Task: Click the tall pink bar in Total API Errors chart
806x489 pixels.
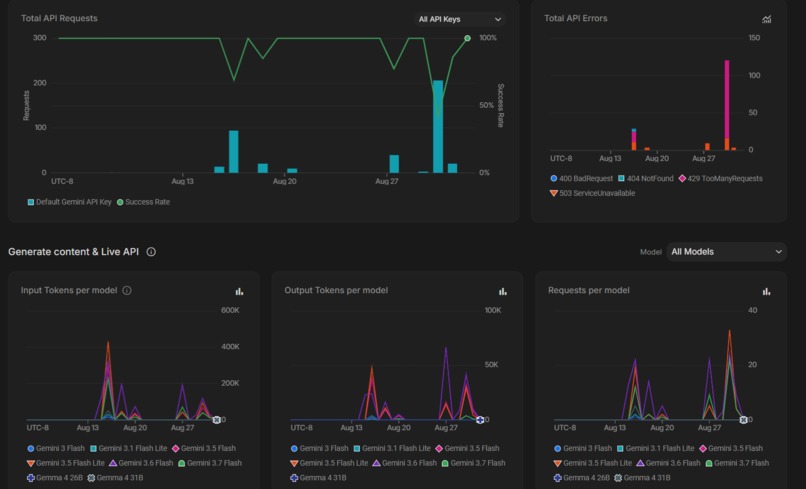Action: coord(727,100)
